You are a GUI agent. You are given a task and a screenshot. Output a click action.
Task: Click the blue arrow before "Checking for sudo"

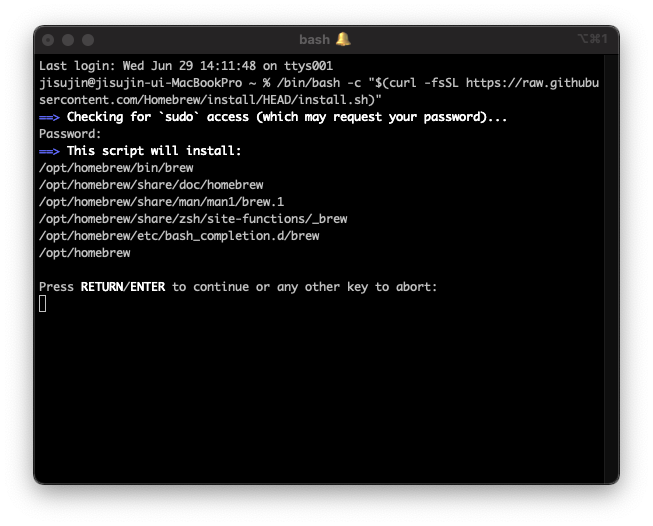(50, 117)
